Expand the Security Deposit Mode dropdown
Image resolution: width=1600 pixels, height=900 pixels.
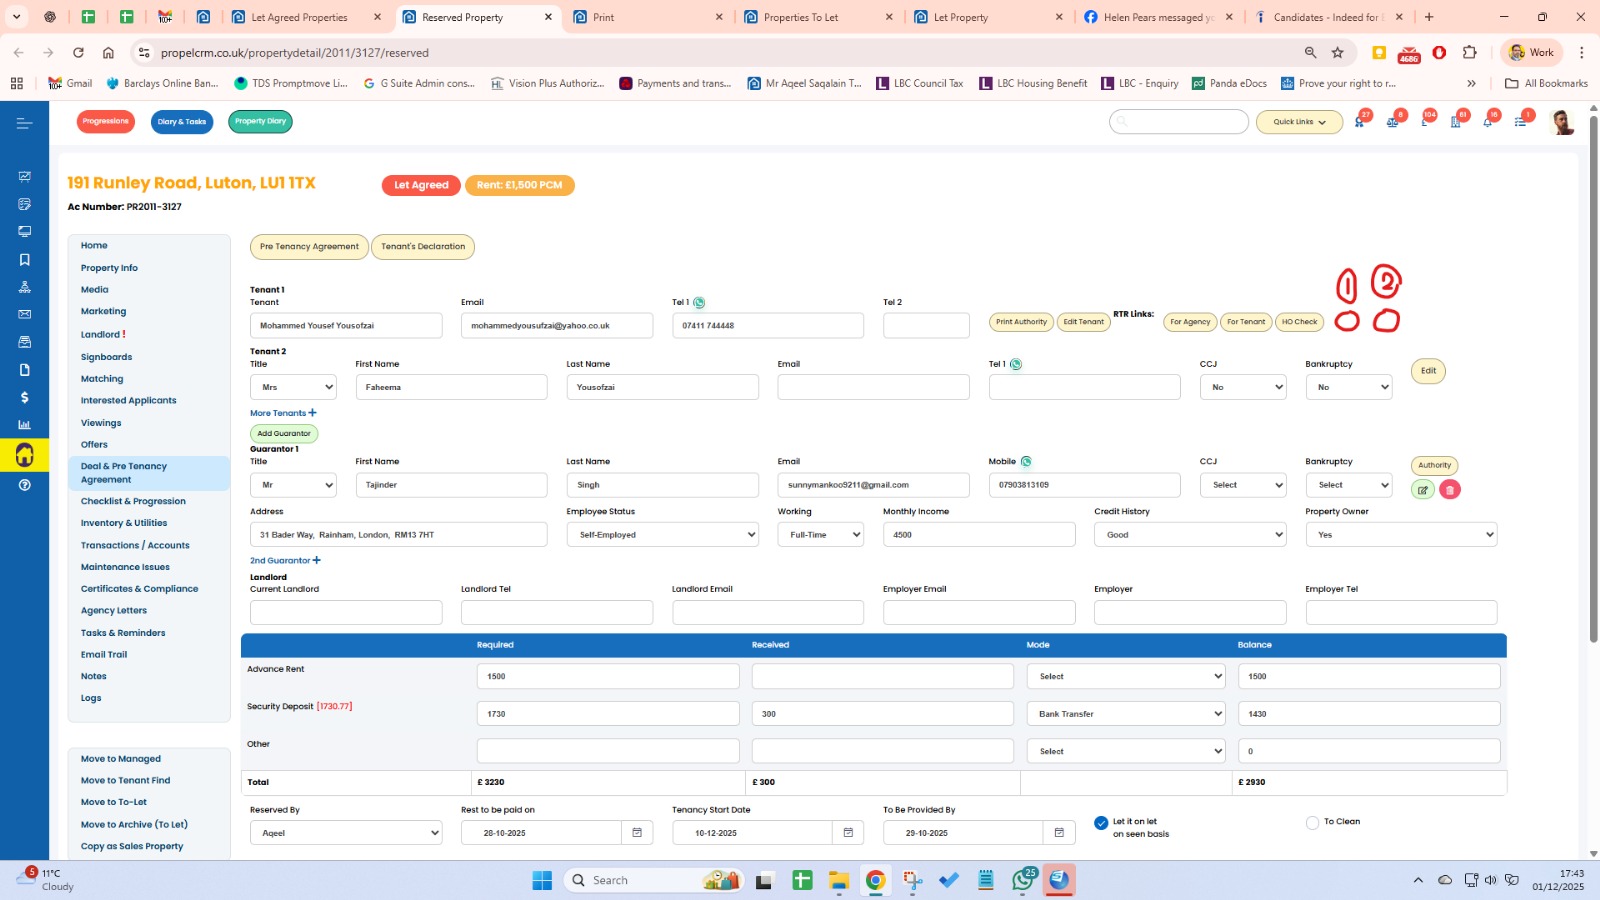tap(1126, 714)
